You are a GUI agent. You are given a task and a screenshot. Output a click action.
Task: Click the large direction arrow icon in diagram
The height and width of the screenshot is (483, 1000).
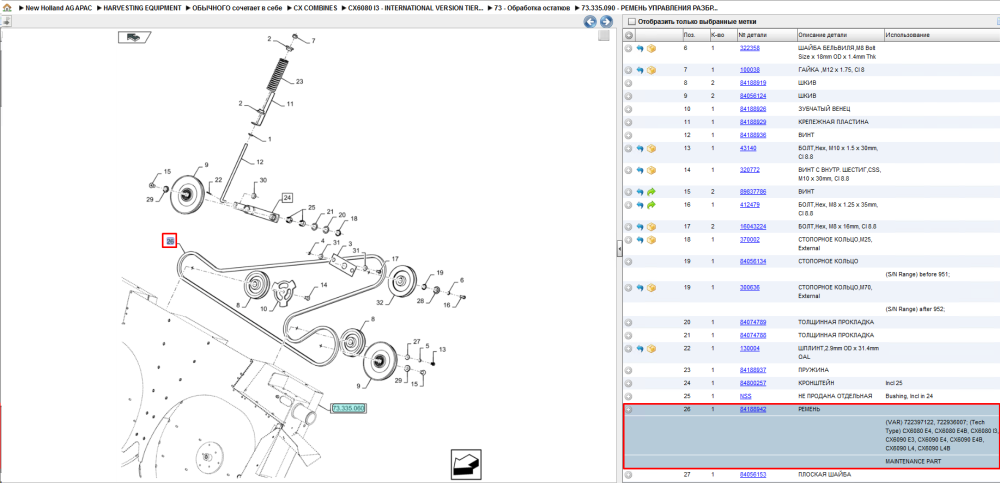point(466,464)
